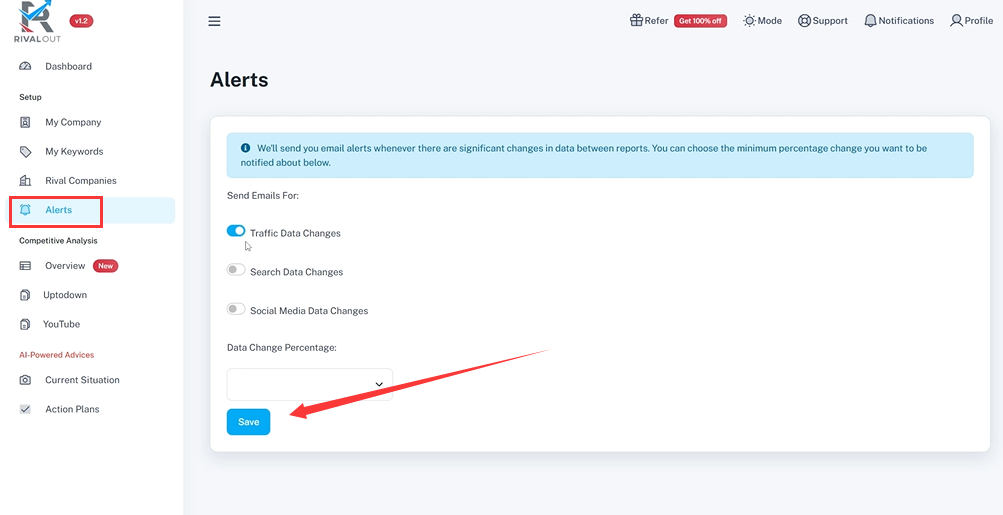Disable Traffic Data Changes toggle
The width and height of the screenshot is (1003, 515).
tap(236, 231)
